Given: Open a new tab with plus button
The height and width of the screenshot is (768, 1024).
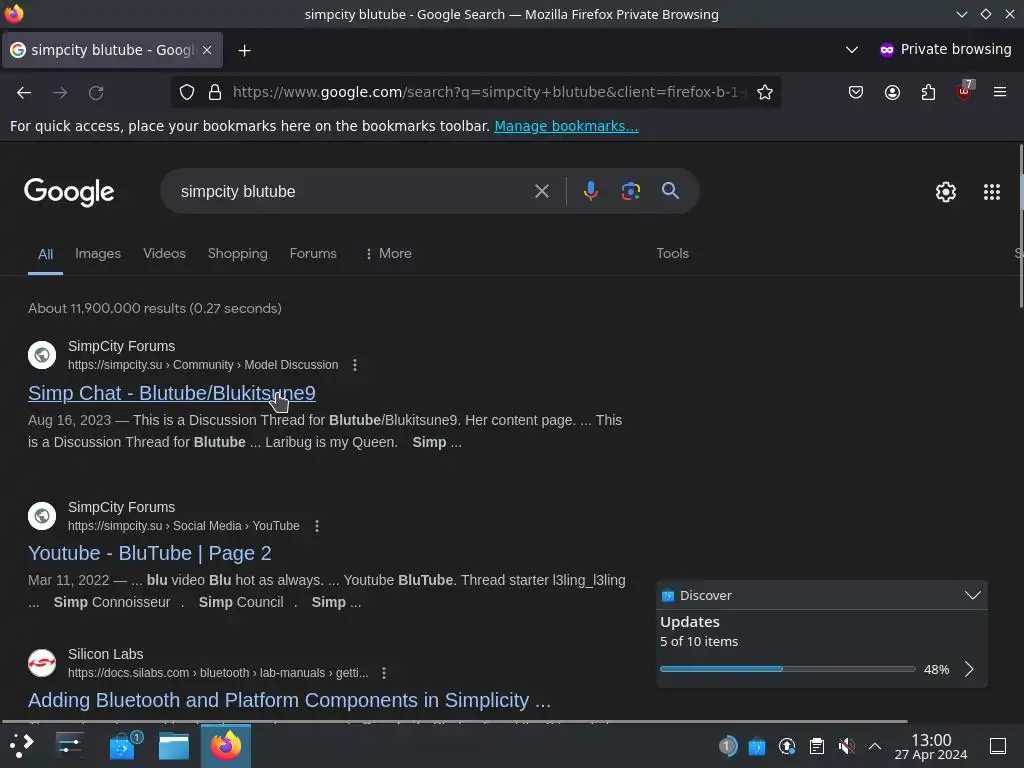Looking at the screenshot, I should click(x=244, y=50).
